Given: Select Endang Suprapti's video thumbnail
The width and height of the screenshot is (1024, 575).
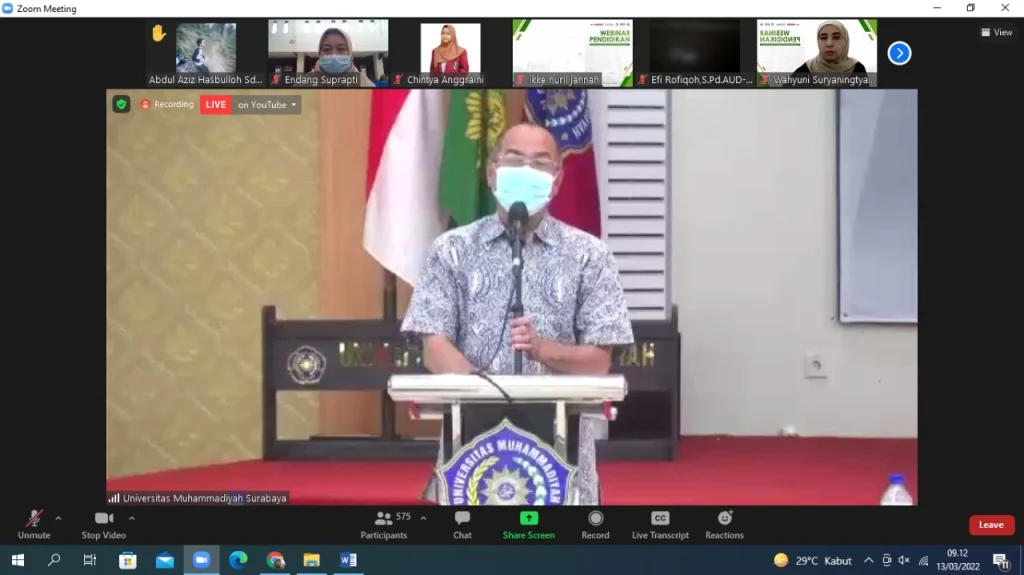Looking at the screenshot, I should (x=328, y=53).
